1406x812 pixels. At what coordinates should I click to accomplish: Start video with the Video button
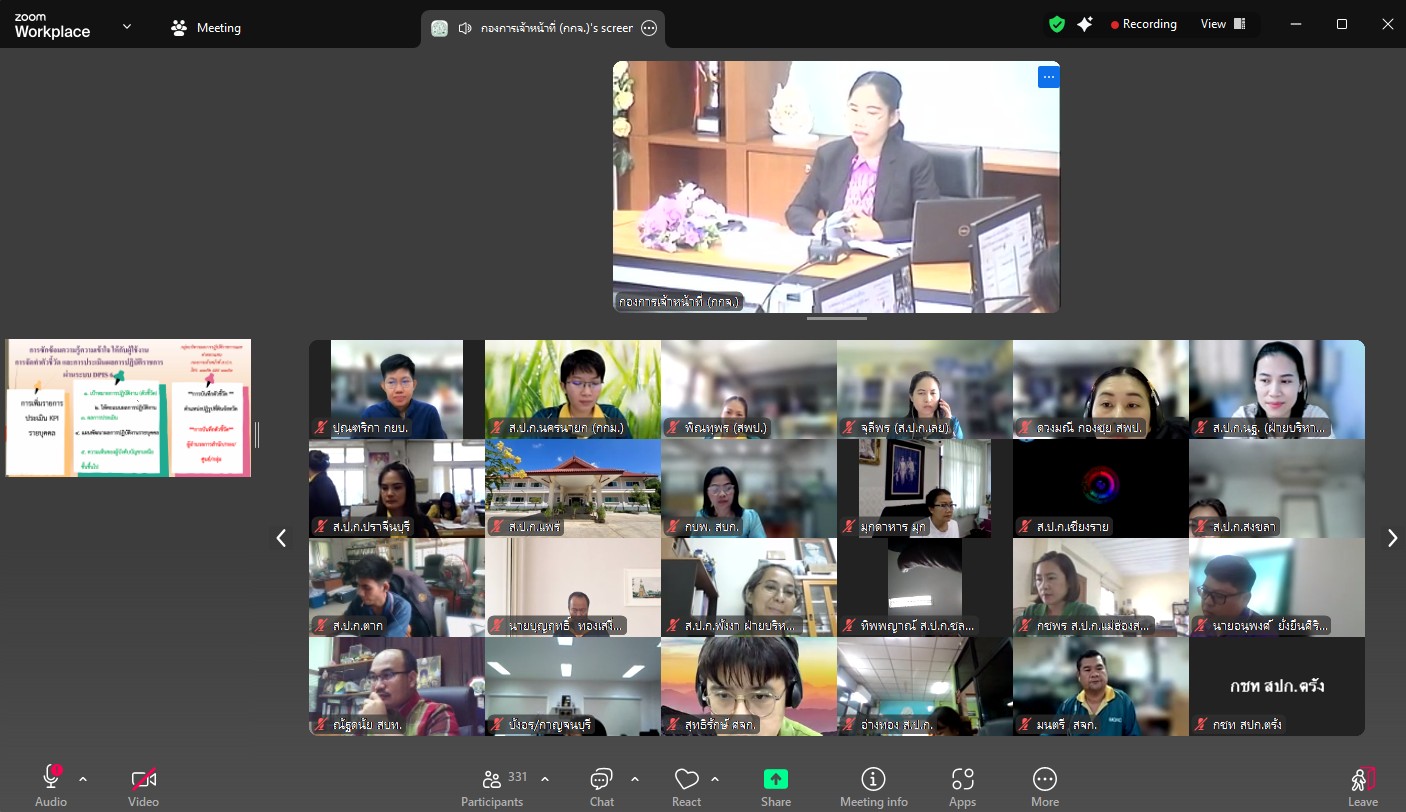pyautogui.click(x=143, y=786)
